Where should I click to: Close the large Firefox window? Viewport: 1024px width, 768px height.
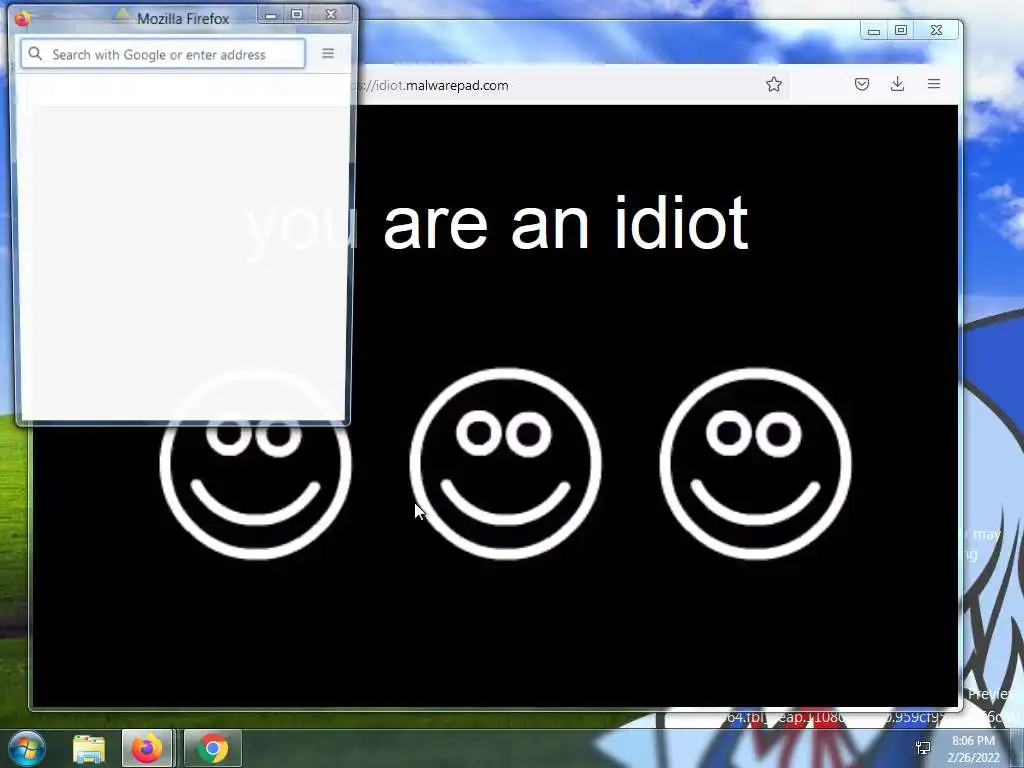(x=936, y=31)
